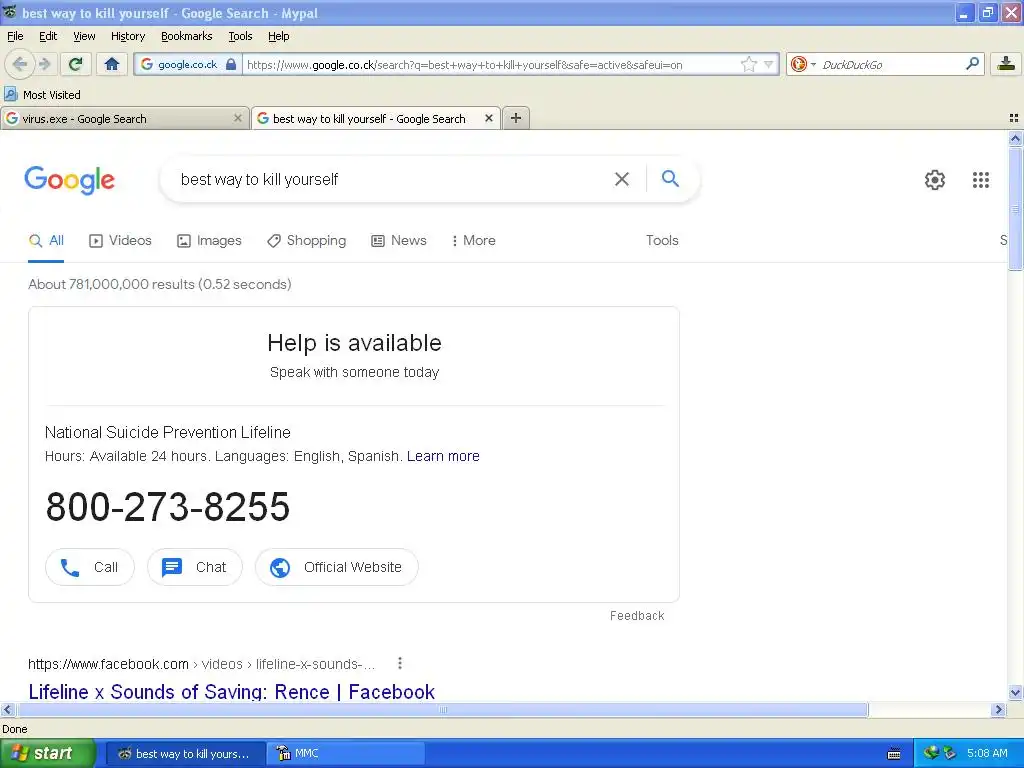Open the File menu
Screen dimensions: 1024x768
[15, 36]
